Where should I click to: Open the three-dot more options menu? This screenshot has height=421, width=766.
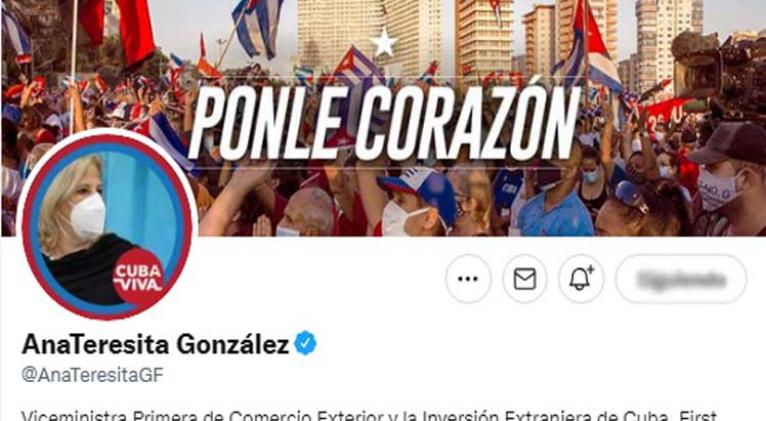[468, 279]
